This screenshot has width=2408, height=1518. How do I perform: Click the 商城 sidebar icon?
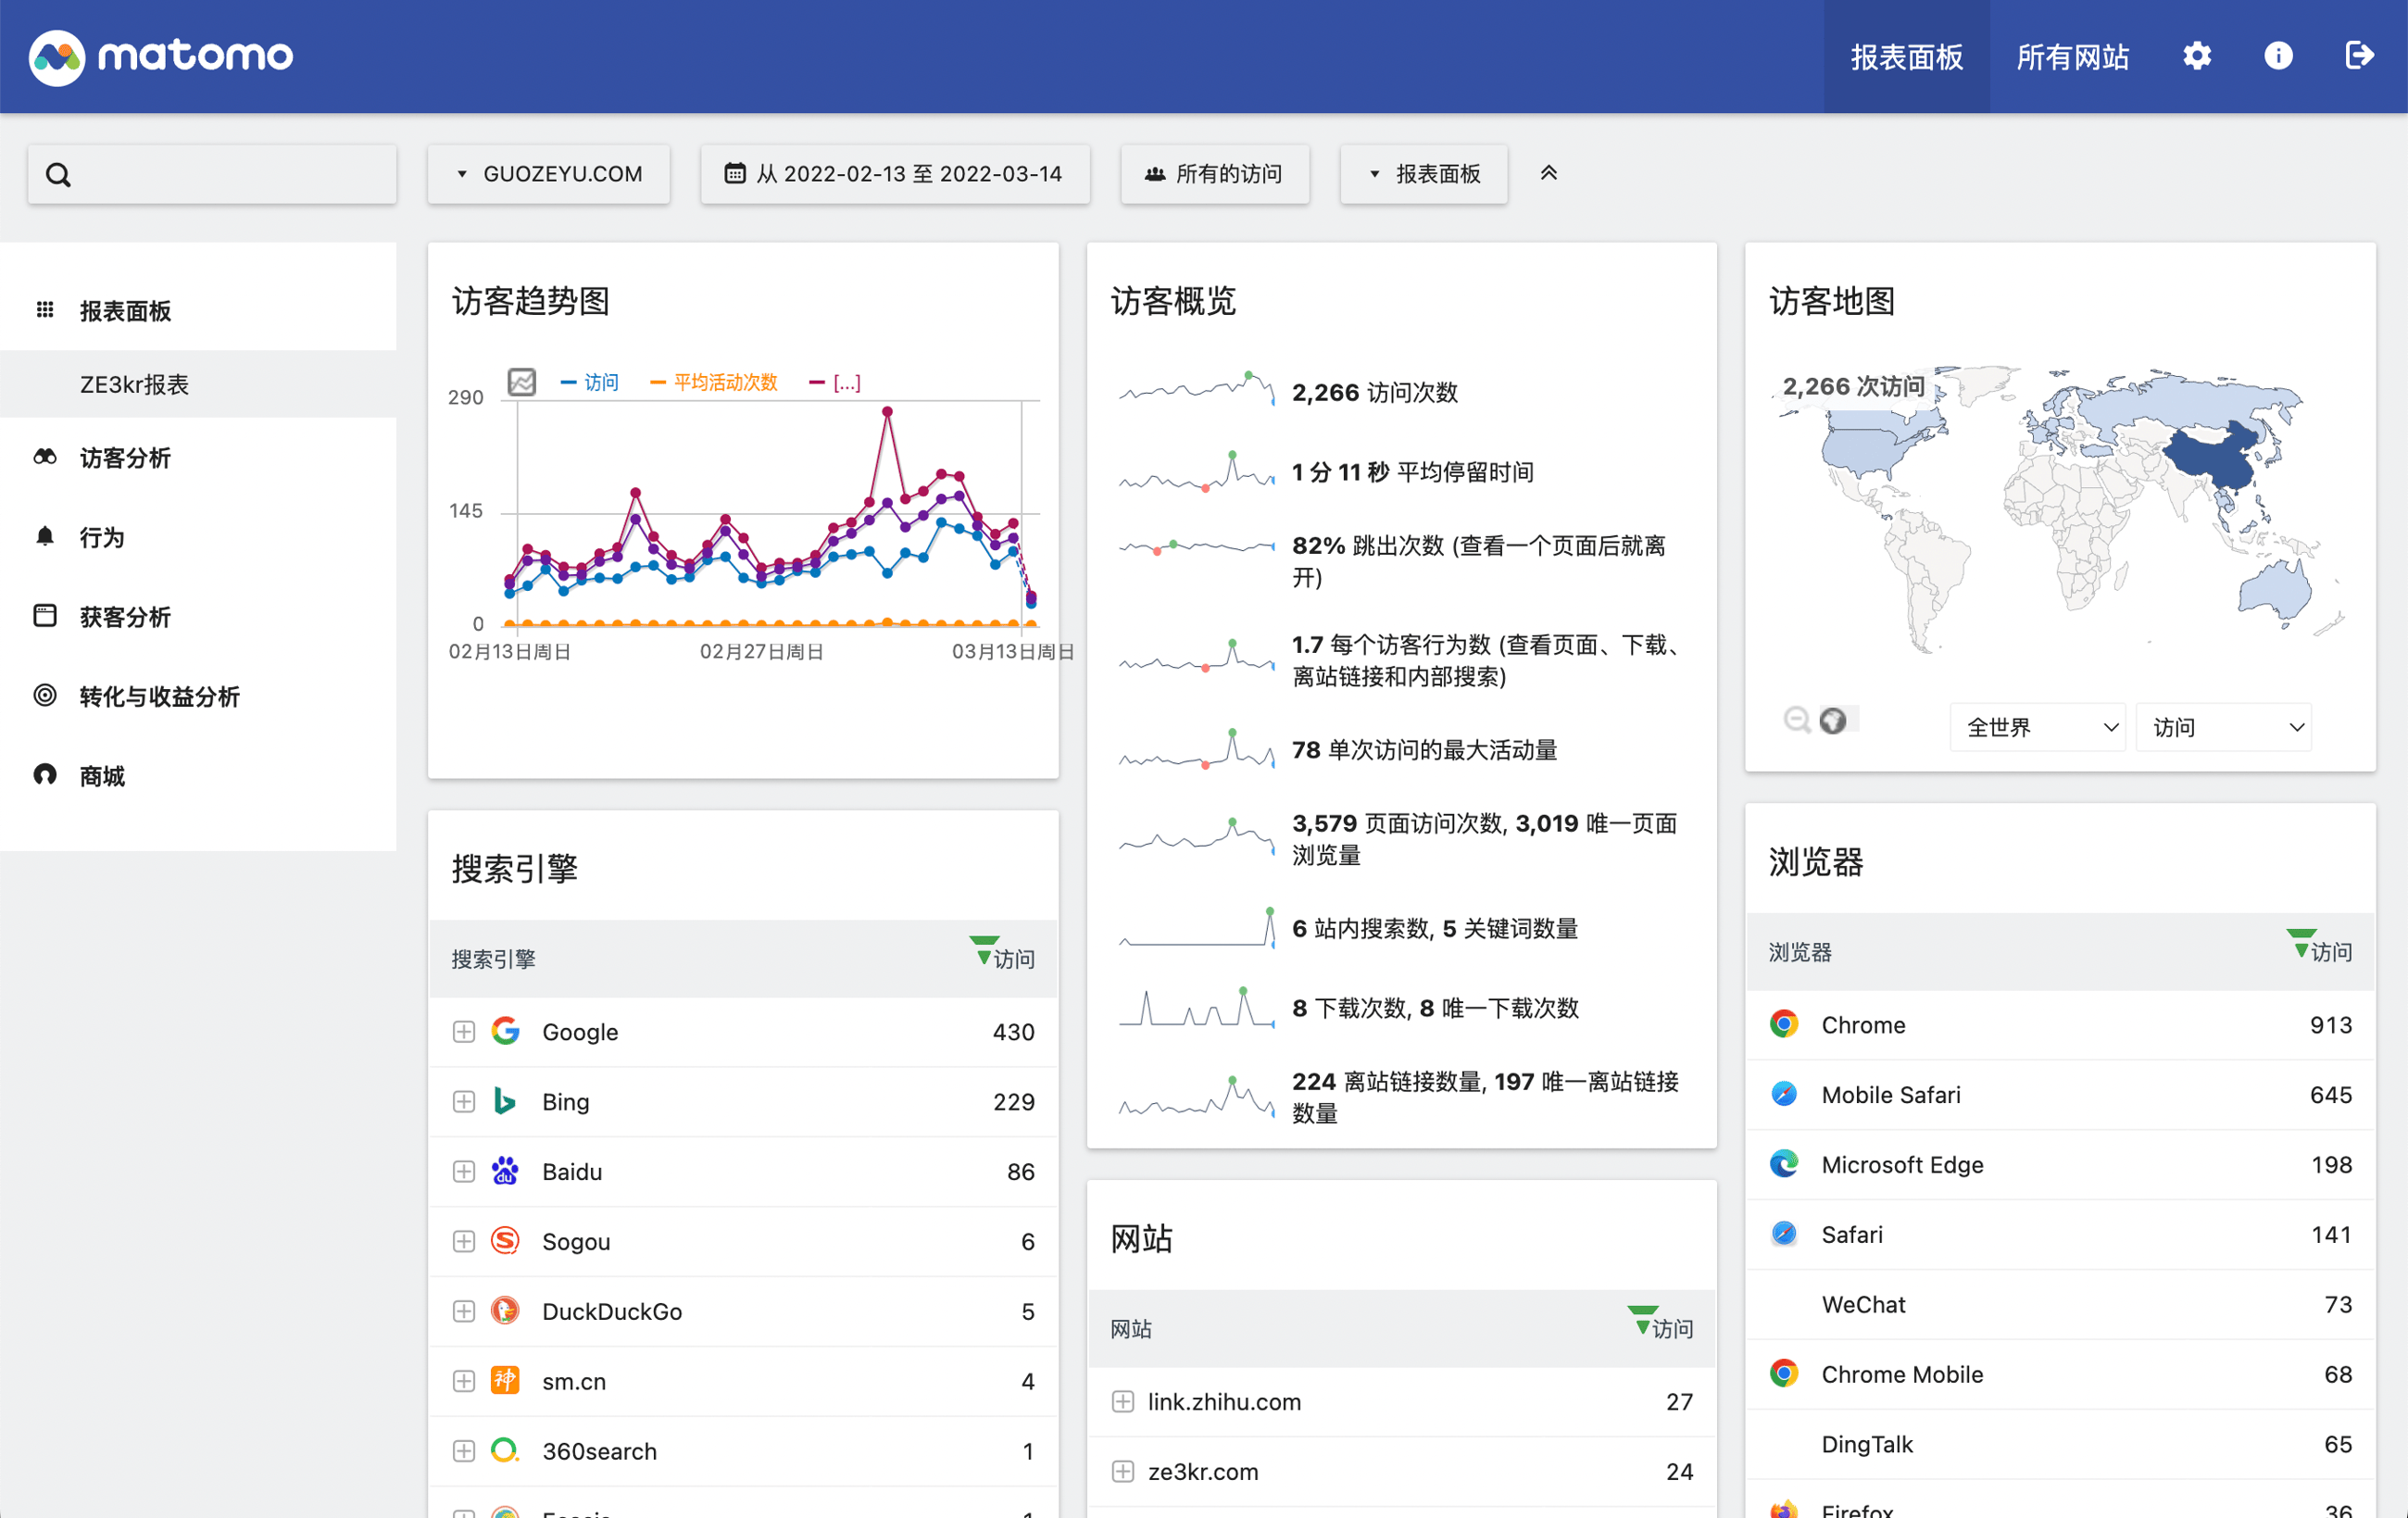coord(44,773)
